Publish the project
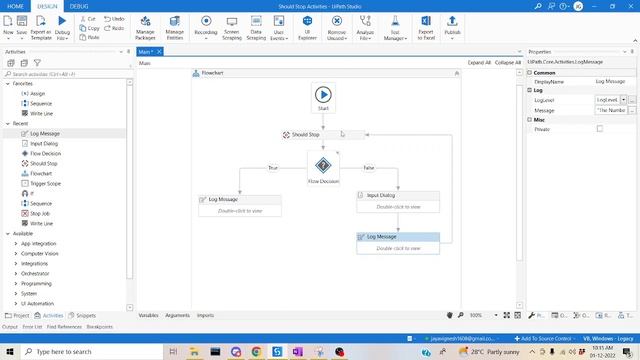Screen dimensions: 640x360 [x=452, y=27]
